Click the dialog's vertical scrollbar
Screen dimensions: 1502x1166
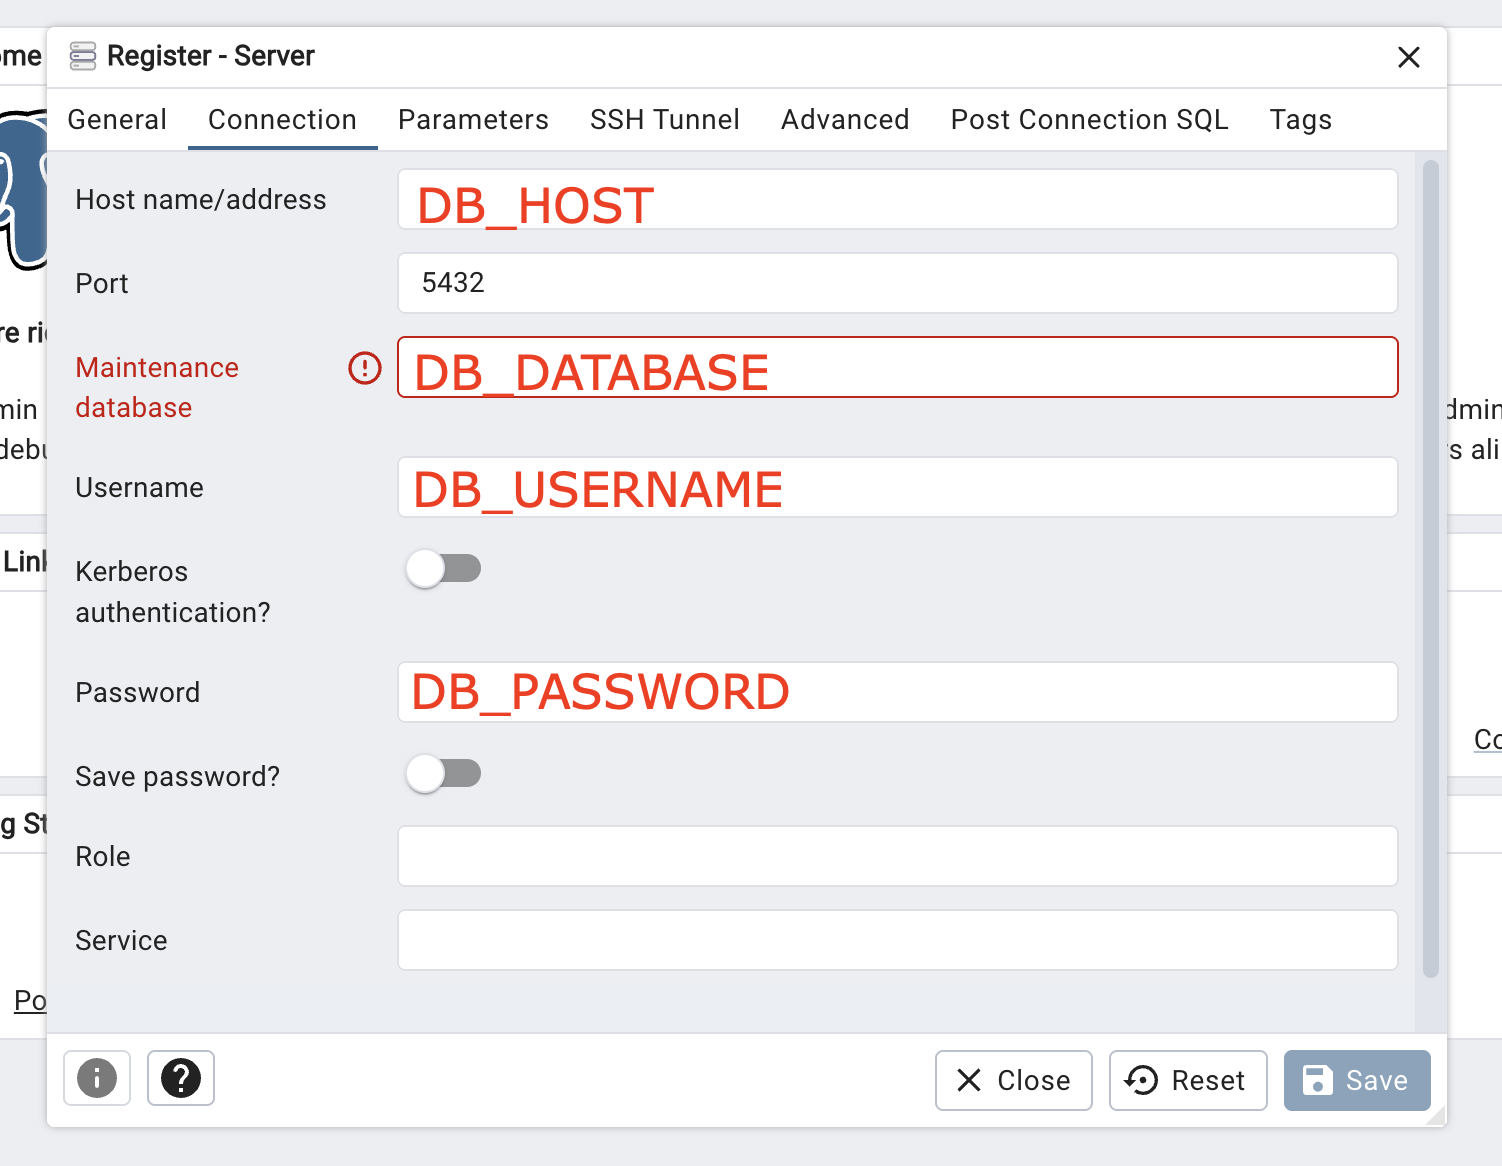click(1430, 568)
